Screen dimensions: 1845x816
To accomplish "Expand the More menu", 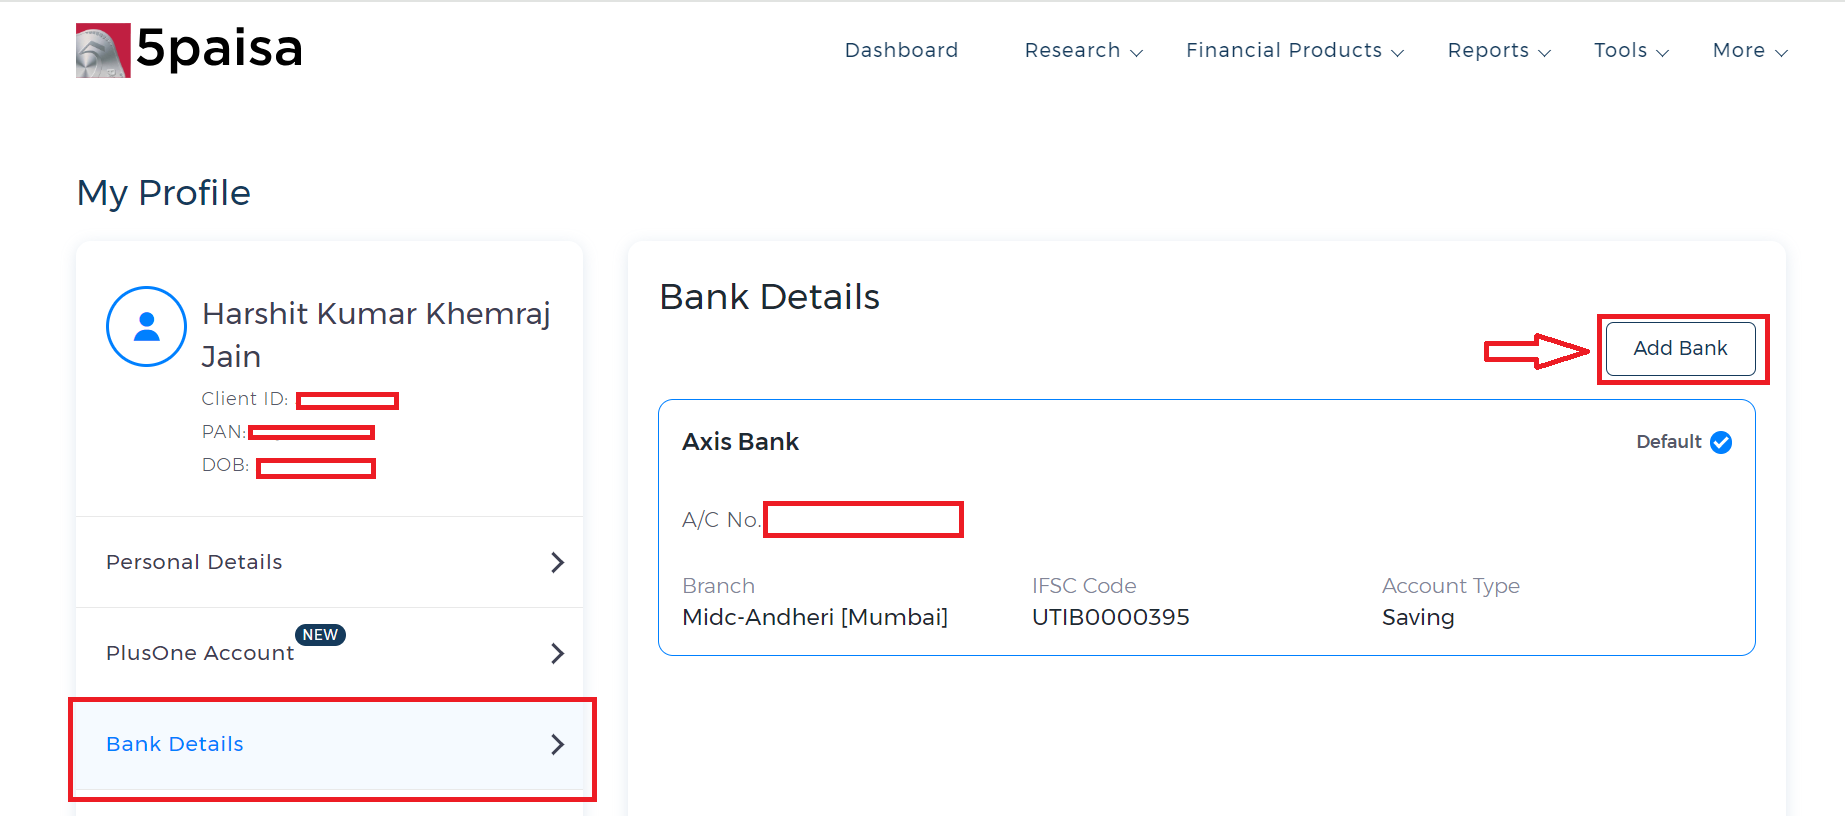I will coord(1750,50).
